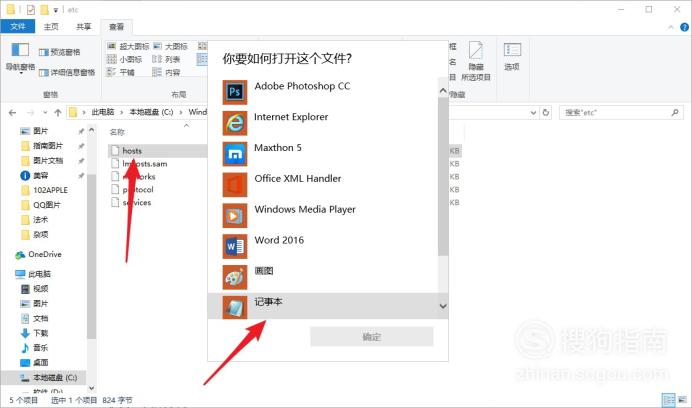Expand the address bar history dropdown

point(533,113)
